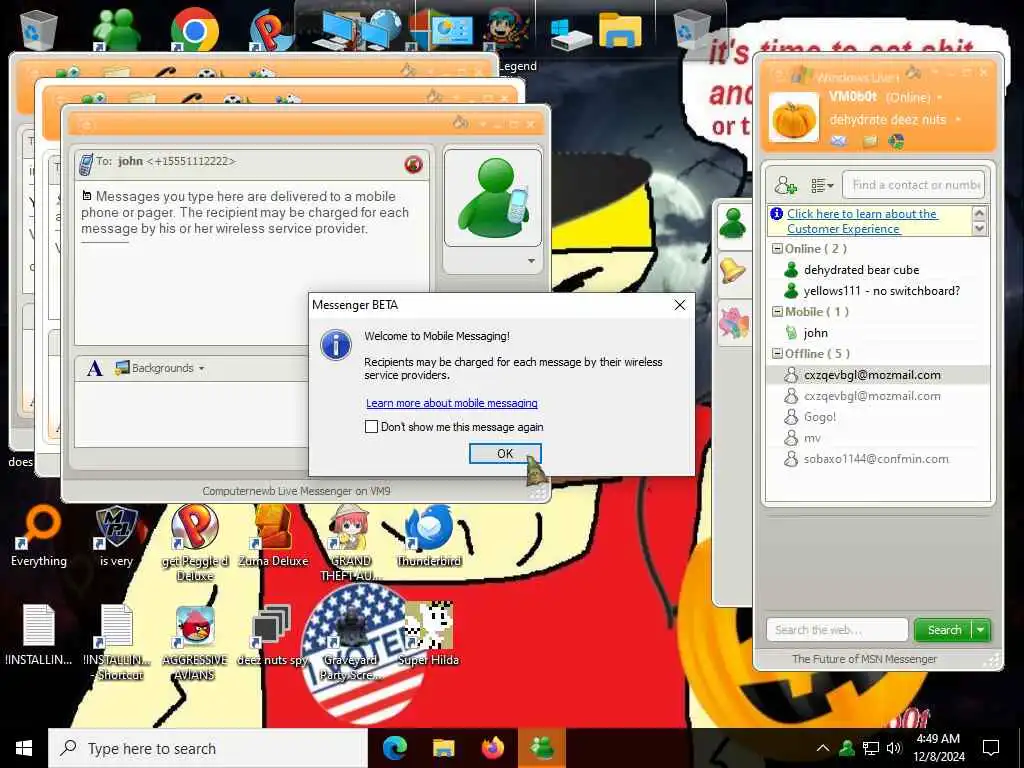Collapse the Online ( 2 ) group
This screenshot has width=1024, height=768.
pyautogui.click(x=777, y=249)
